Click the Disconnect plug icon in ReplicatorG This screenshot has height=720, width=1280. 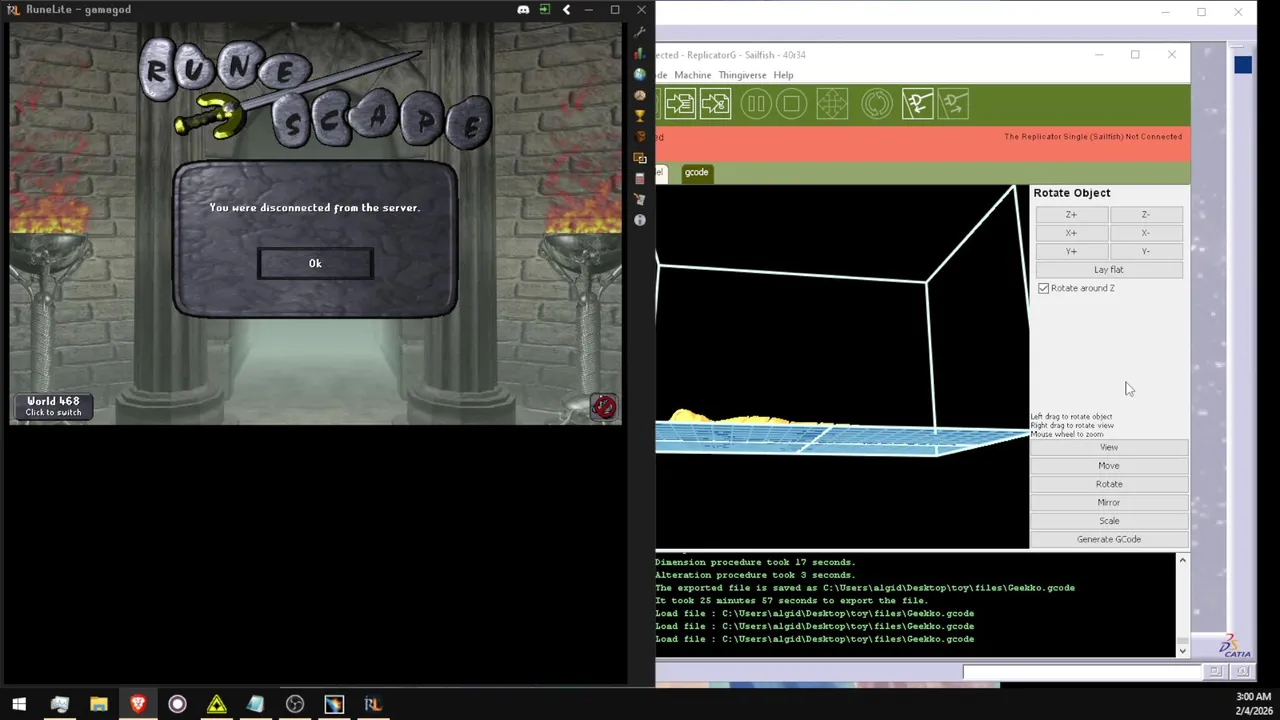tap(953, 104)
